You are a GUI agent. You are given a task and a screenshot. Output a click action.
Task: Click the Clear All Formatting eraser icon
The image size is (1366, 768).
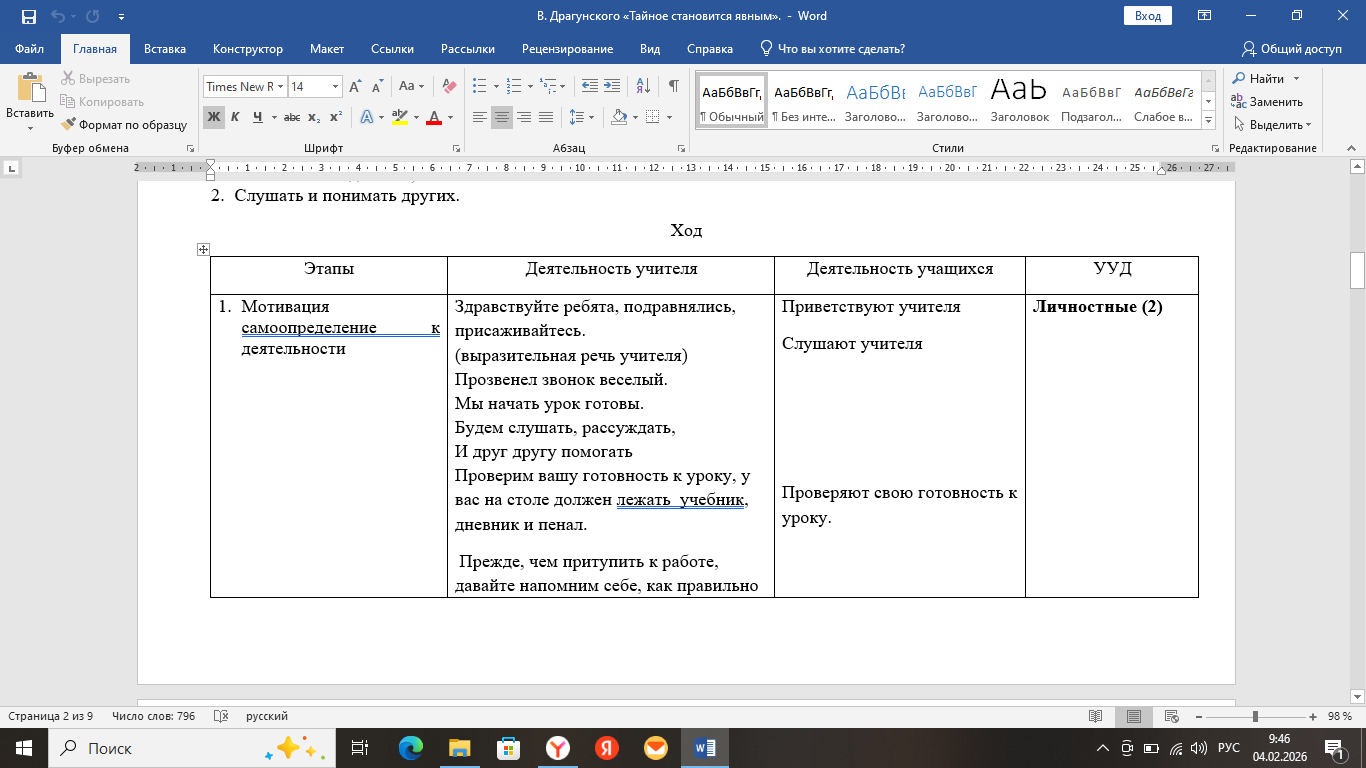[x=448, y=87]
